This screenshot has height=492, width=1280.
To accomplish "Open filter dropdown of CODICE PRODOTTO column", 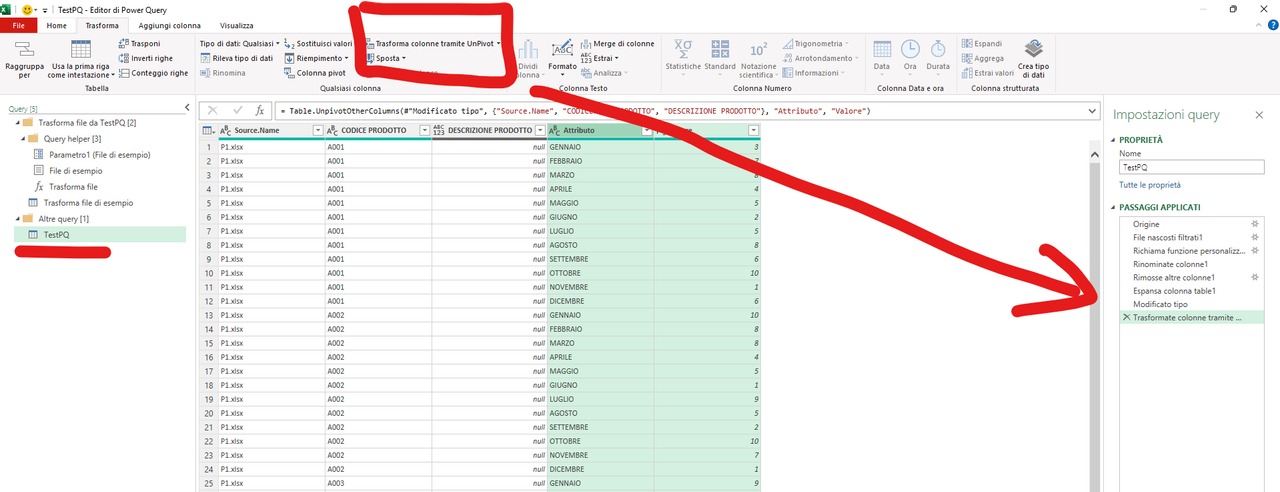I will 425,131.
